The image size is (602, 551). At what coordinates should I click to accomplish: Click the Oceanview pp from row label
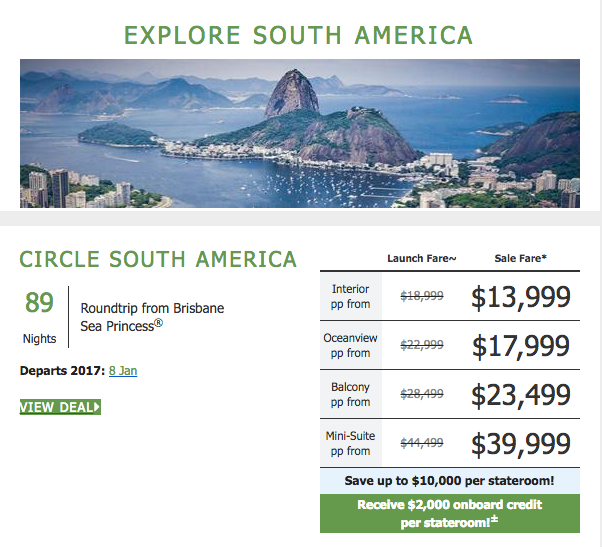351,345
